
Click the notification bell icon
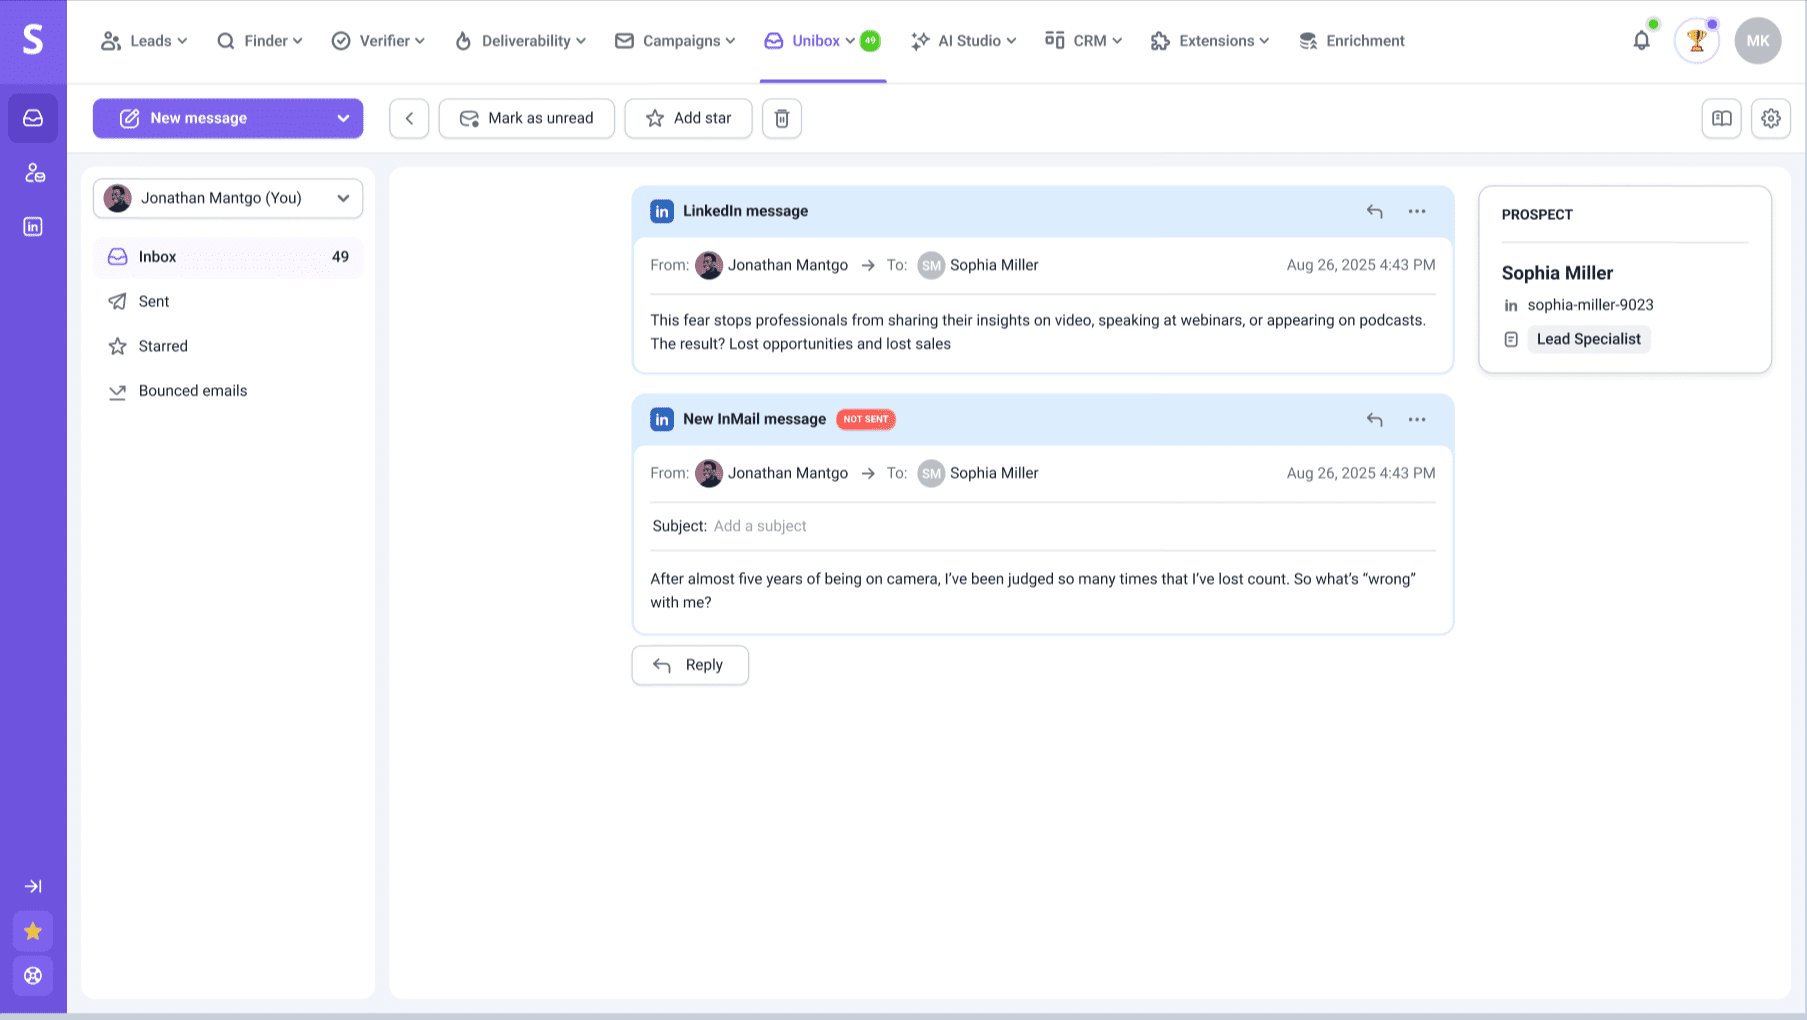click(x=1641, y=41)
